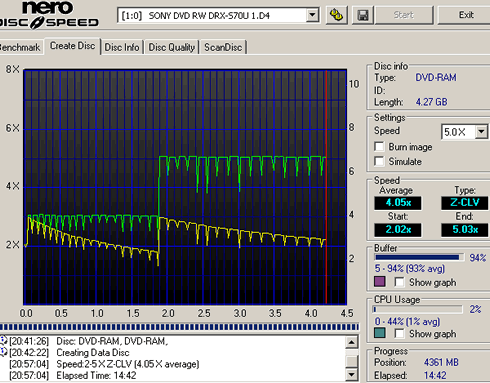490x383 pixels.
Task: Open the SONY DVD RW drive dropdown
Action: click(312, 15)
